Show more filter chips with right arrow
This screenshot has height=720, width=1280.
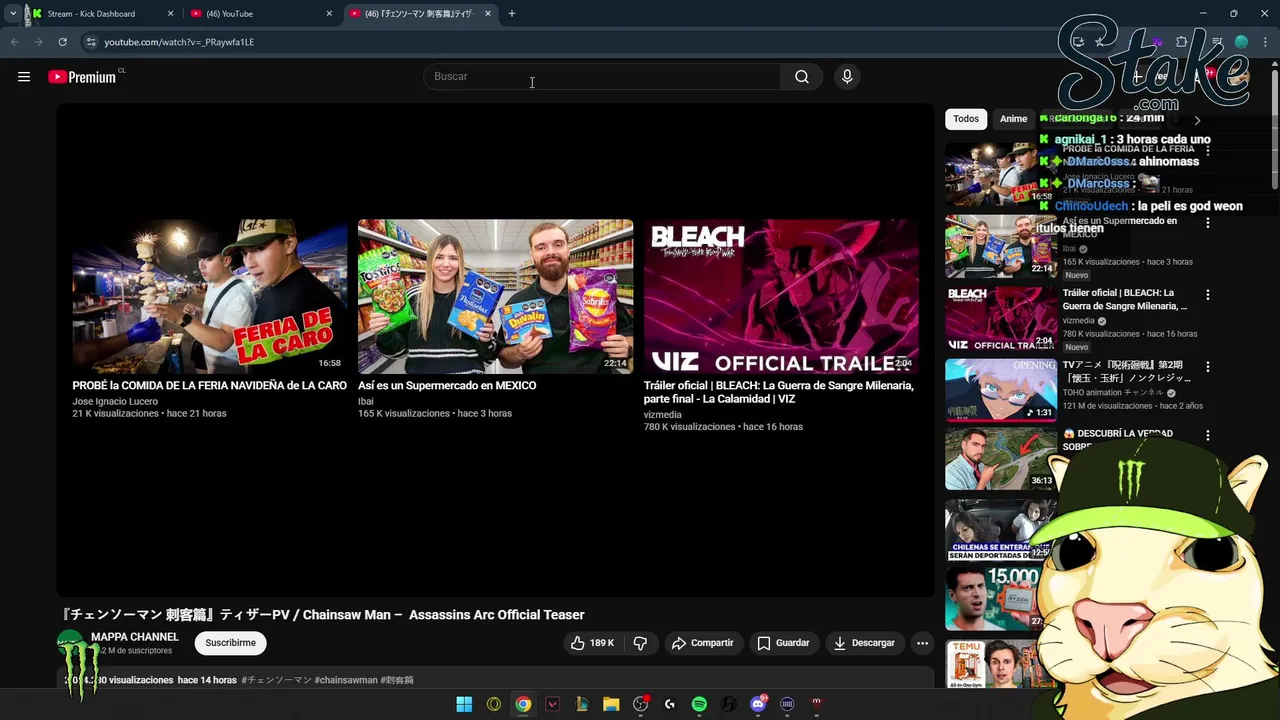[x=1197, y=119]
